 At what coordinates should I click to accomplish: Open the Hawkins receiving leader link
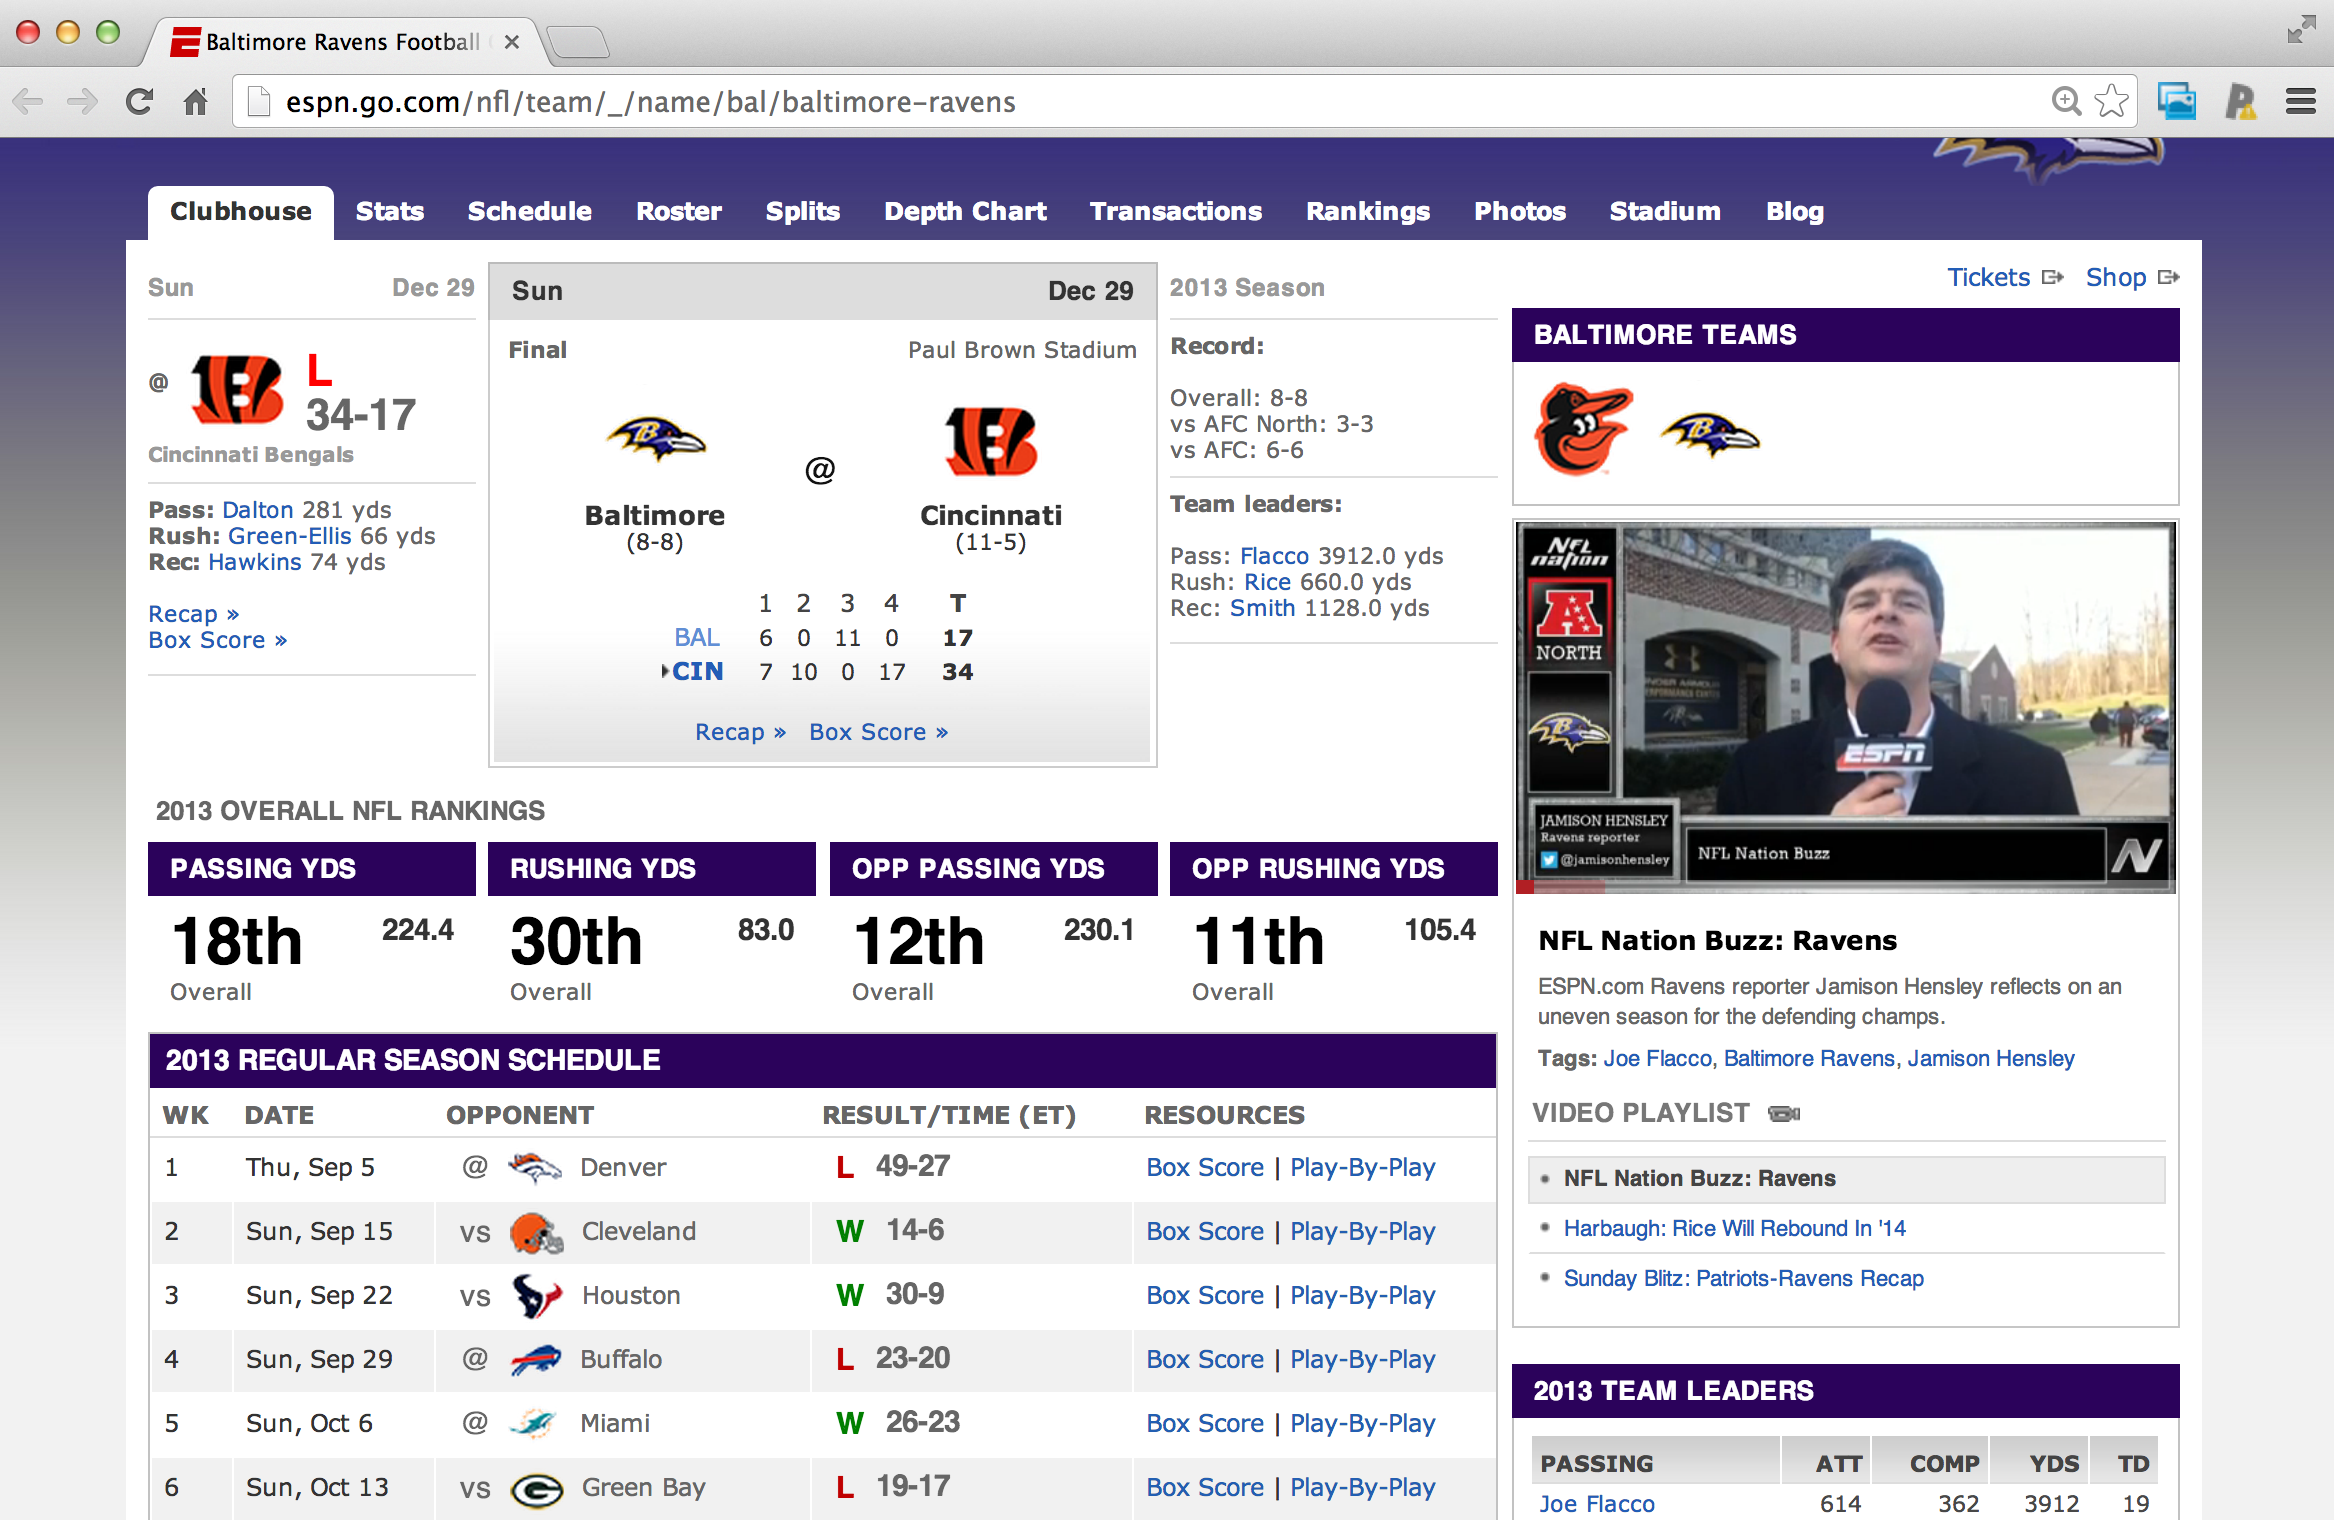pos(255,562)
